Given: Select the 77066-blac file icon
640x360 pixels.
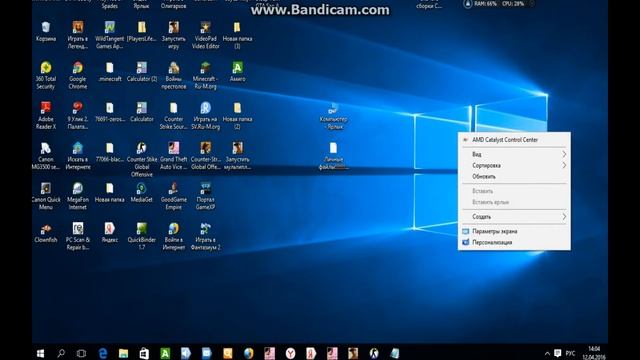Looking at the screenshot, I should click(109, 152).
